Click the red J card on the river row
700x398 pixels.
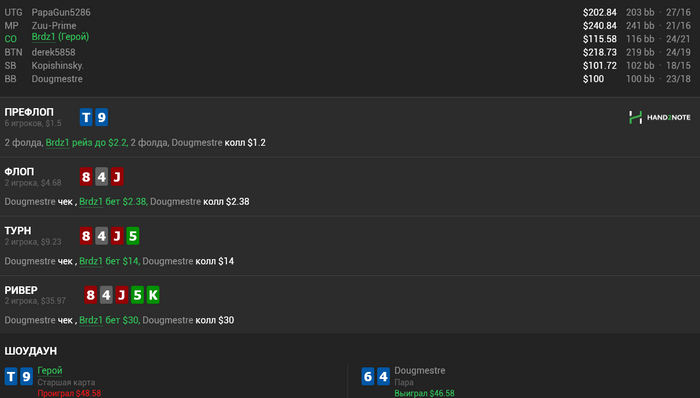click(121, 295)
